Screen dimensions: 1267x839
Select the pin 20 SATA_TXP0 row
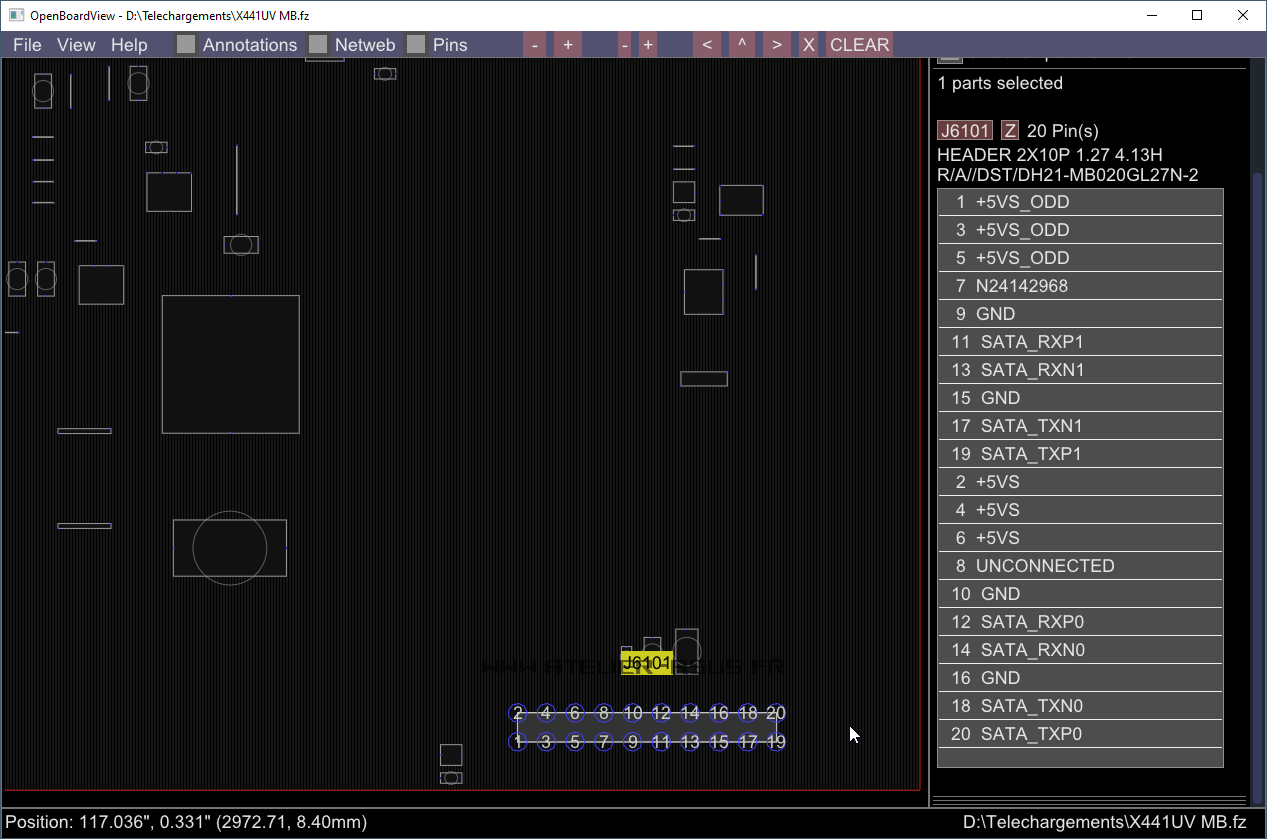coord(1079,734)
